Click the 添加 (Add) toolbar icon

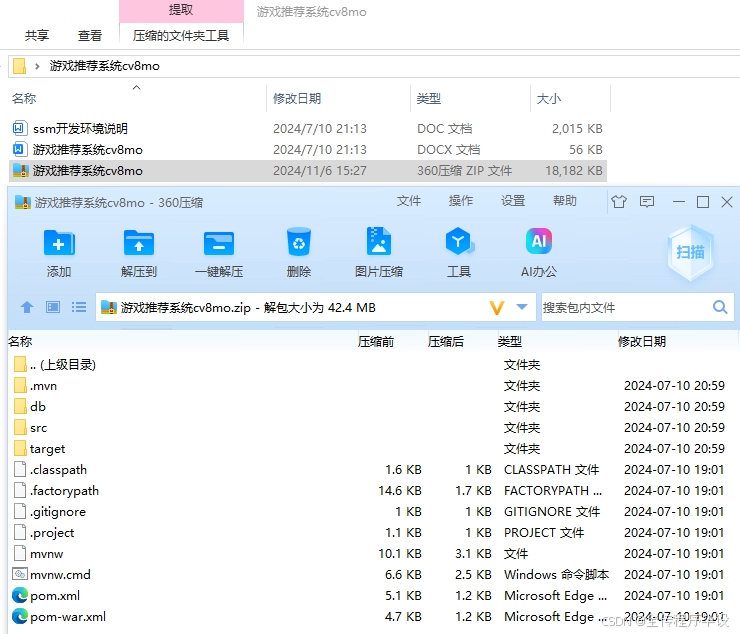coord(59,243)
